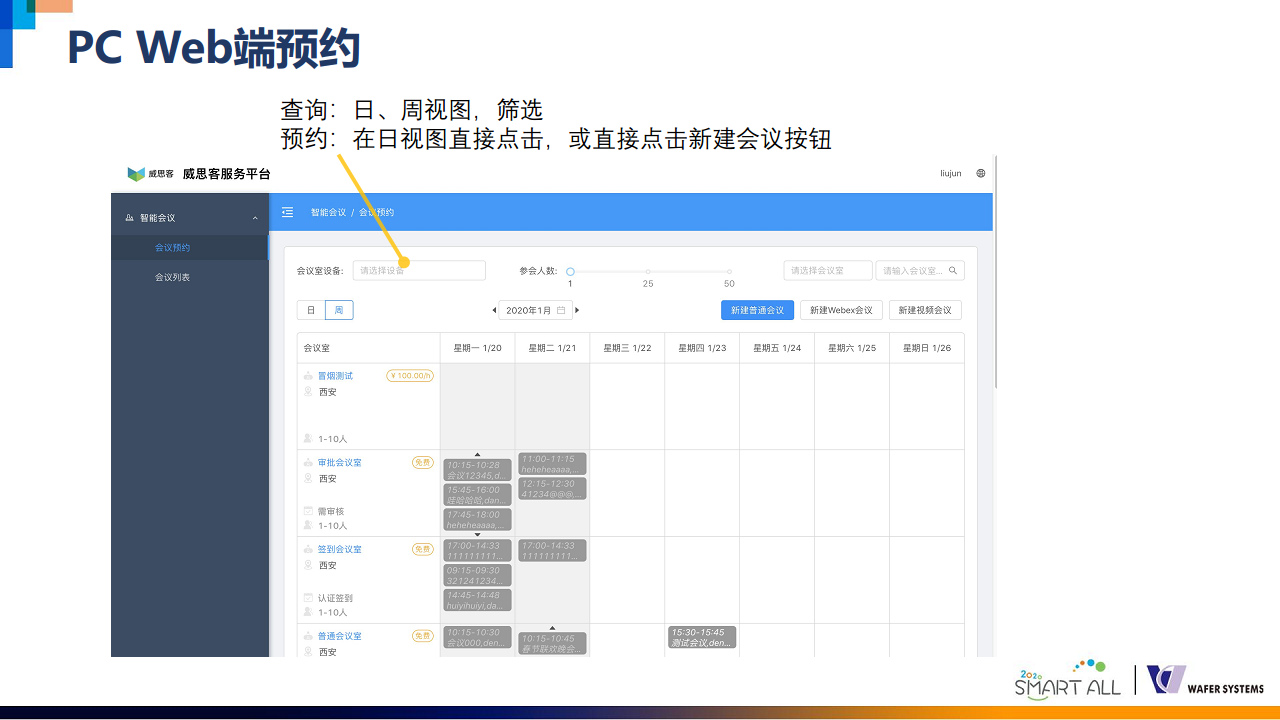Click room icon beside 冒烟测试

click(x=308, y=376)
